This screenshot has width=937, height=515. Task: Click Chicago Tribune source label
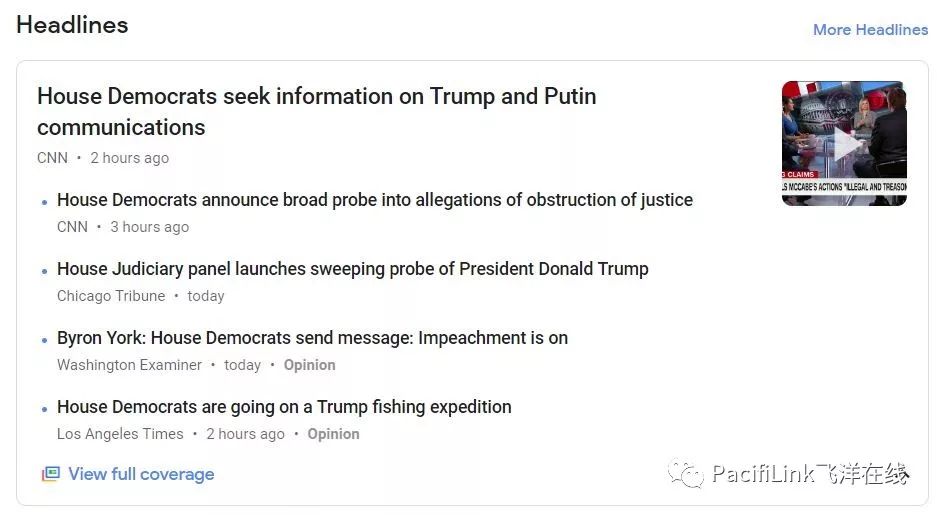coord(111,296)
